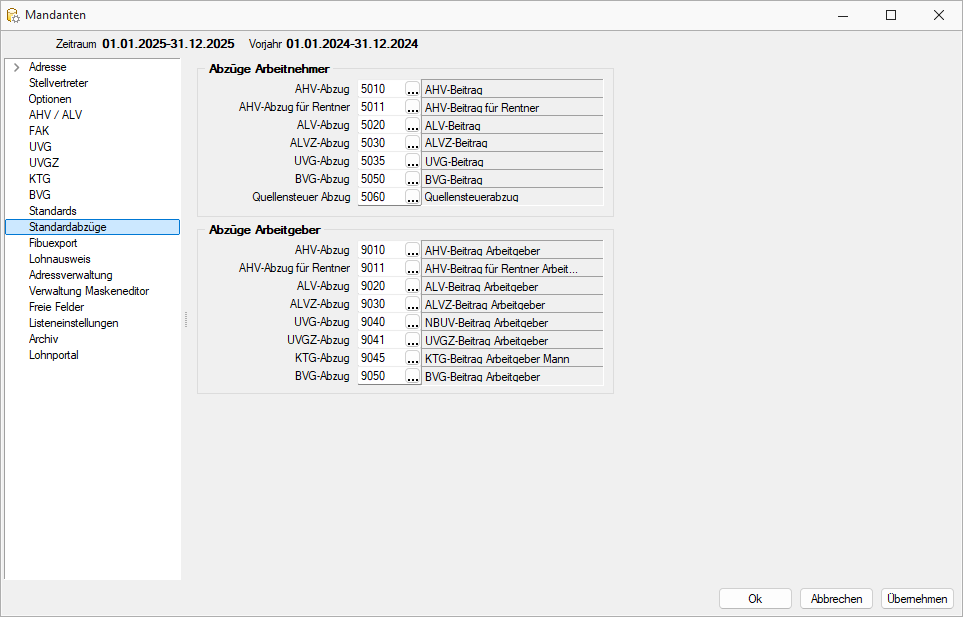Select Freie Felder in the sidebar
The height and width of the screenshot is (617, 963).
click(x=57, y=307)
